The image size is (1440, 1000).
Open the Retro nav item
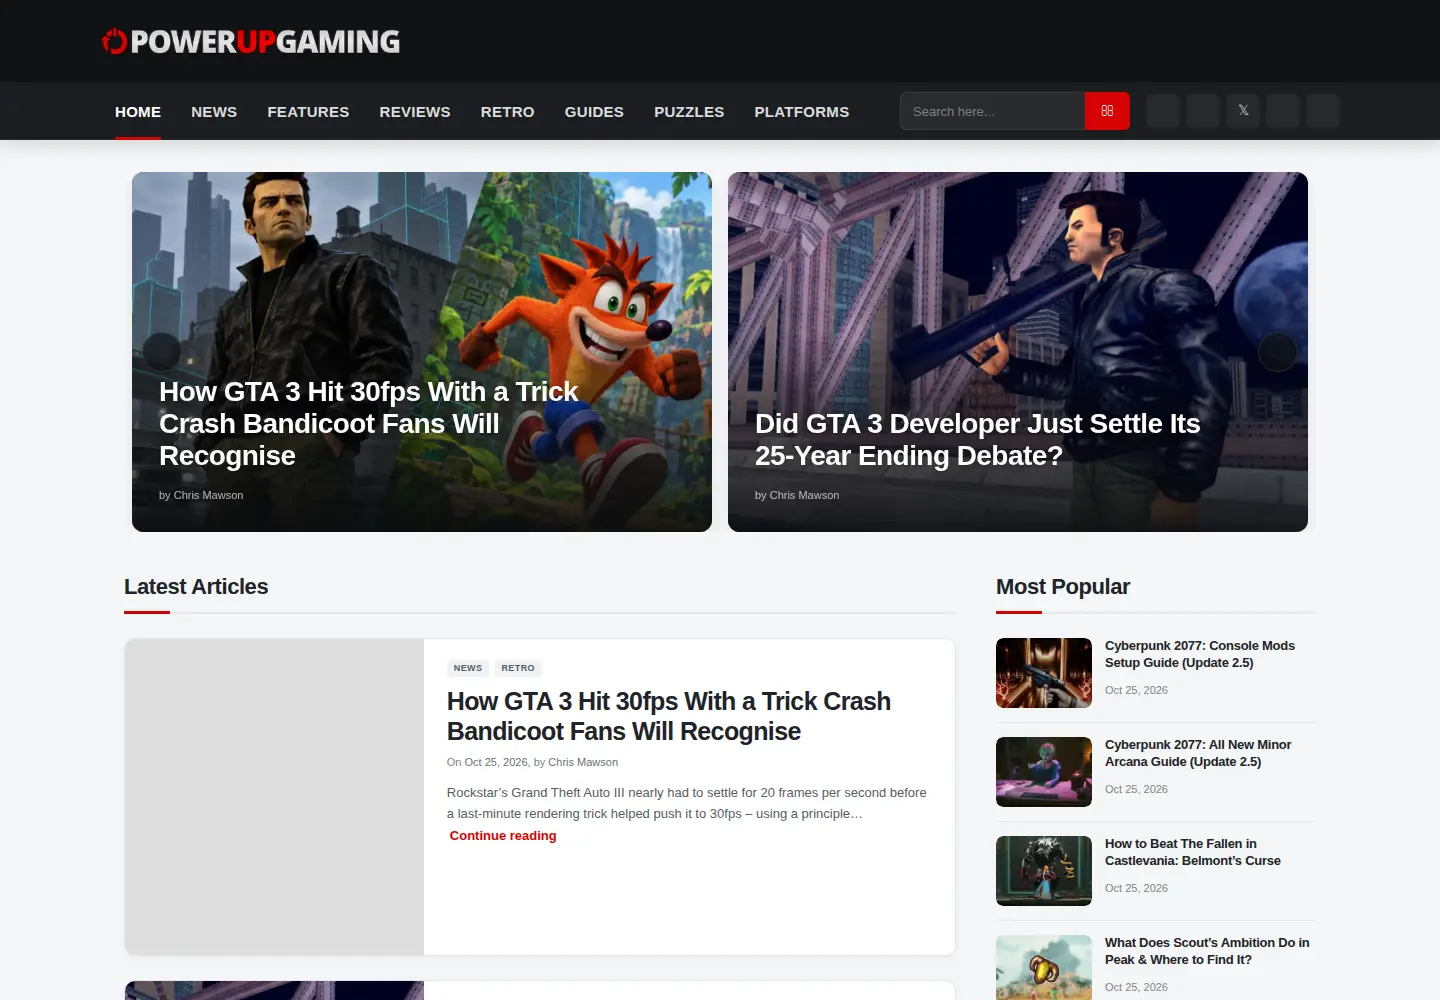coord(507,112)
